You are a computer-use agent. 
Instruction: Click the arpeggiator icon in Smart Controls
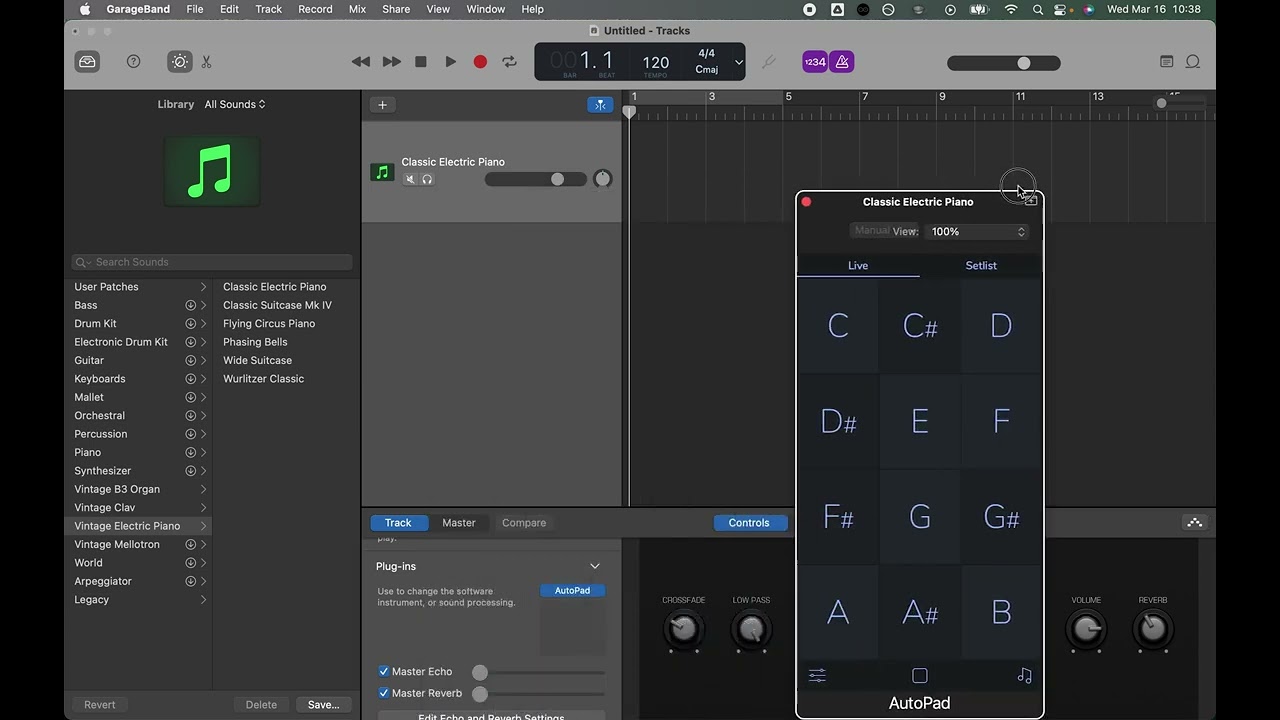pyautogui.click(x=1194, y=523)
